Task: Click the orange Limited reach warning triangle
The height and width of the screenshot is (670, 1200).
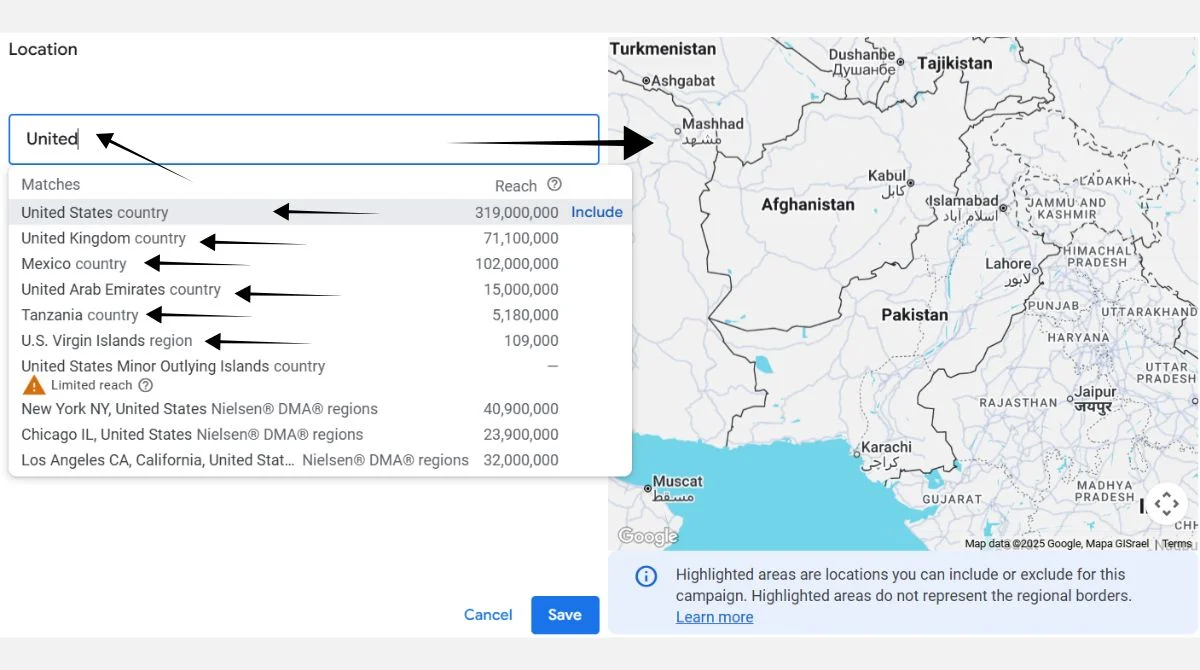Action: pyautogui.click(x=34, y=385)
